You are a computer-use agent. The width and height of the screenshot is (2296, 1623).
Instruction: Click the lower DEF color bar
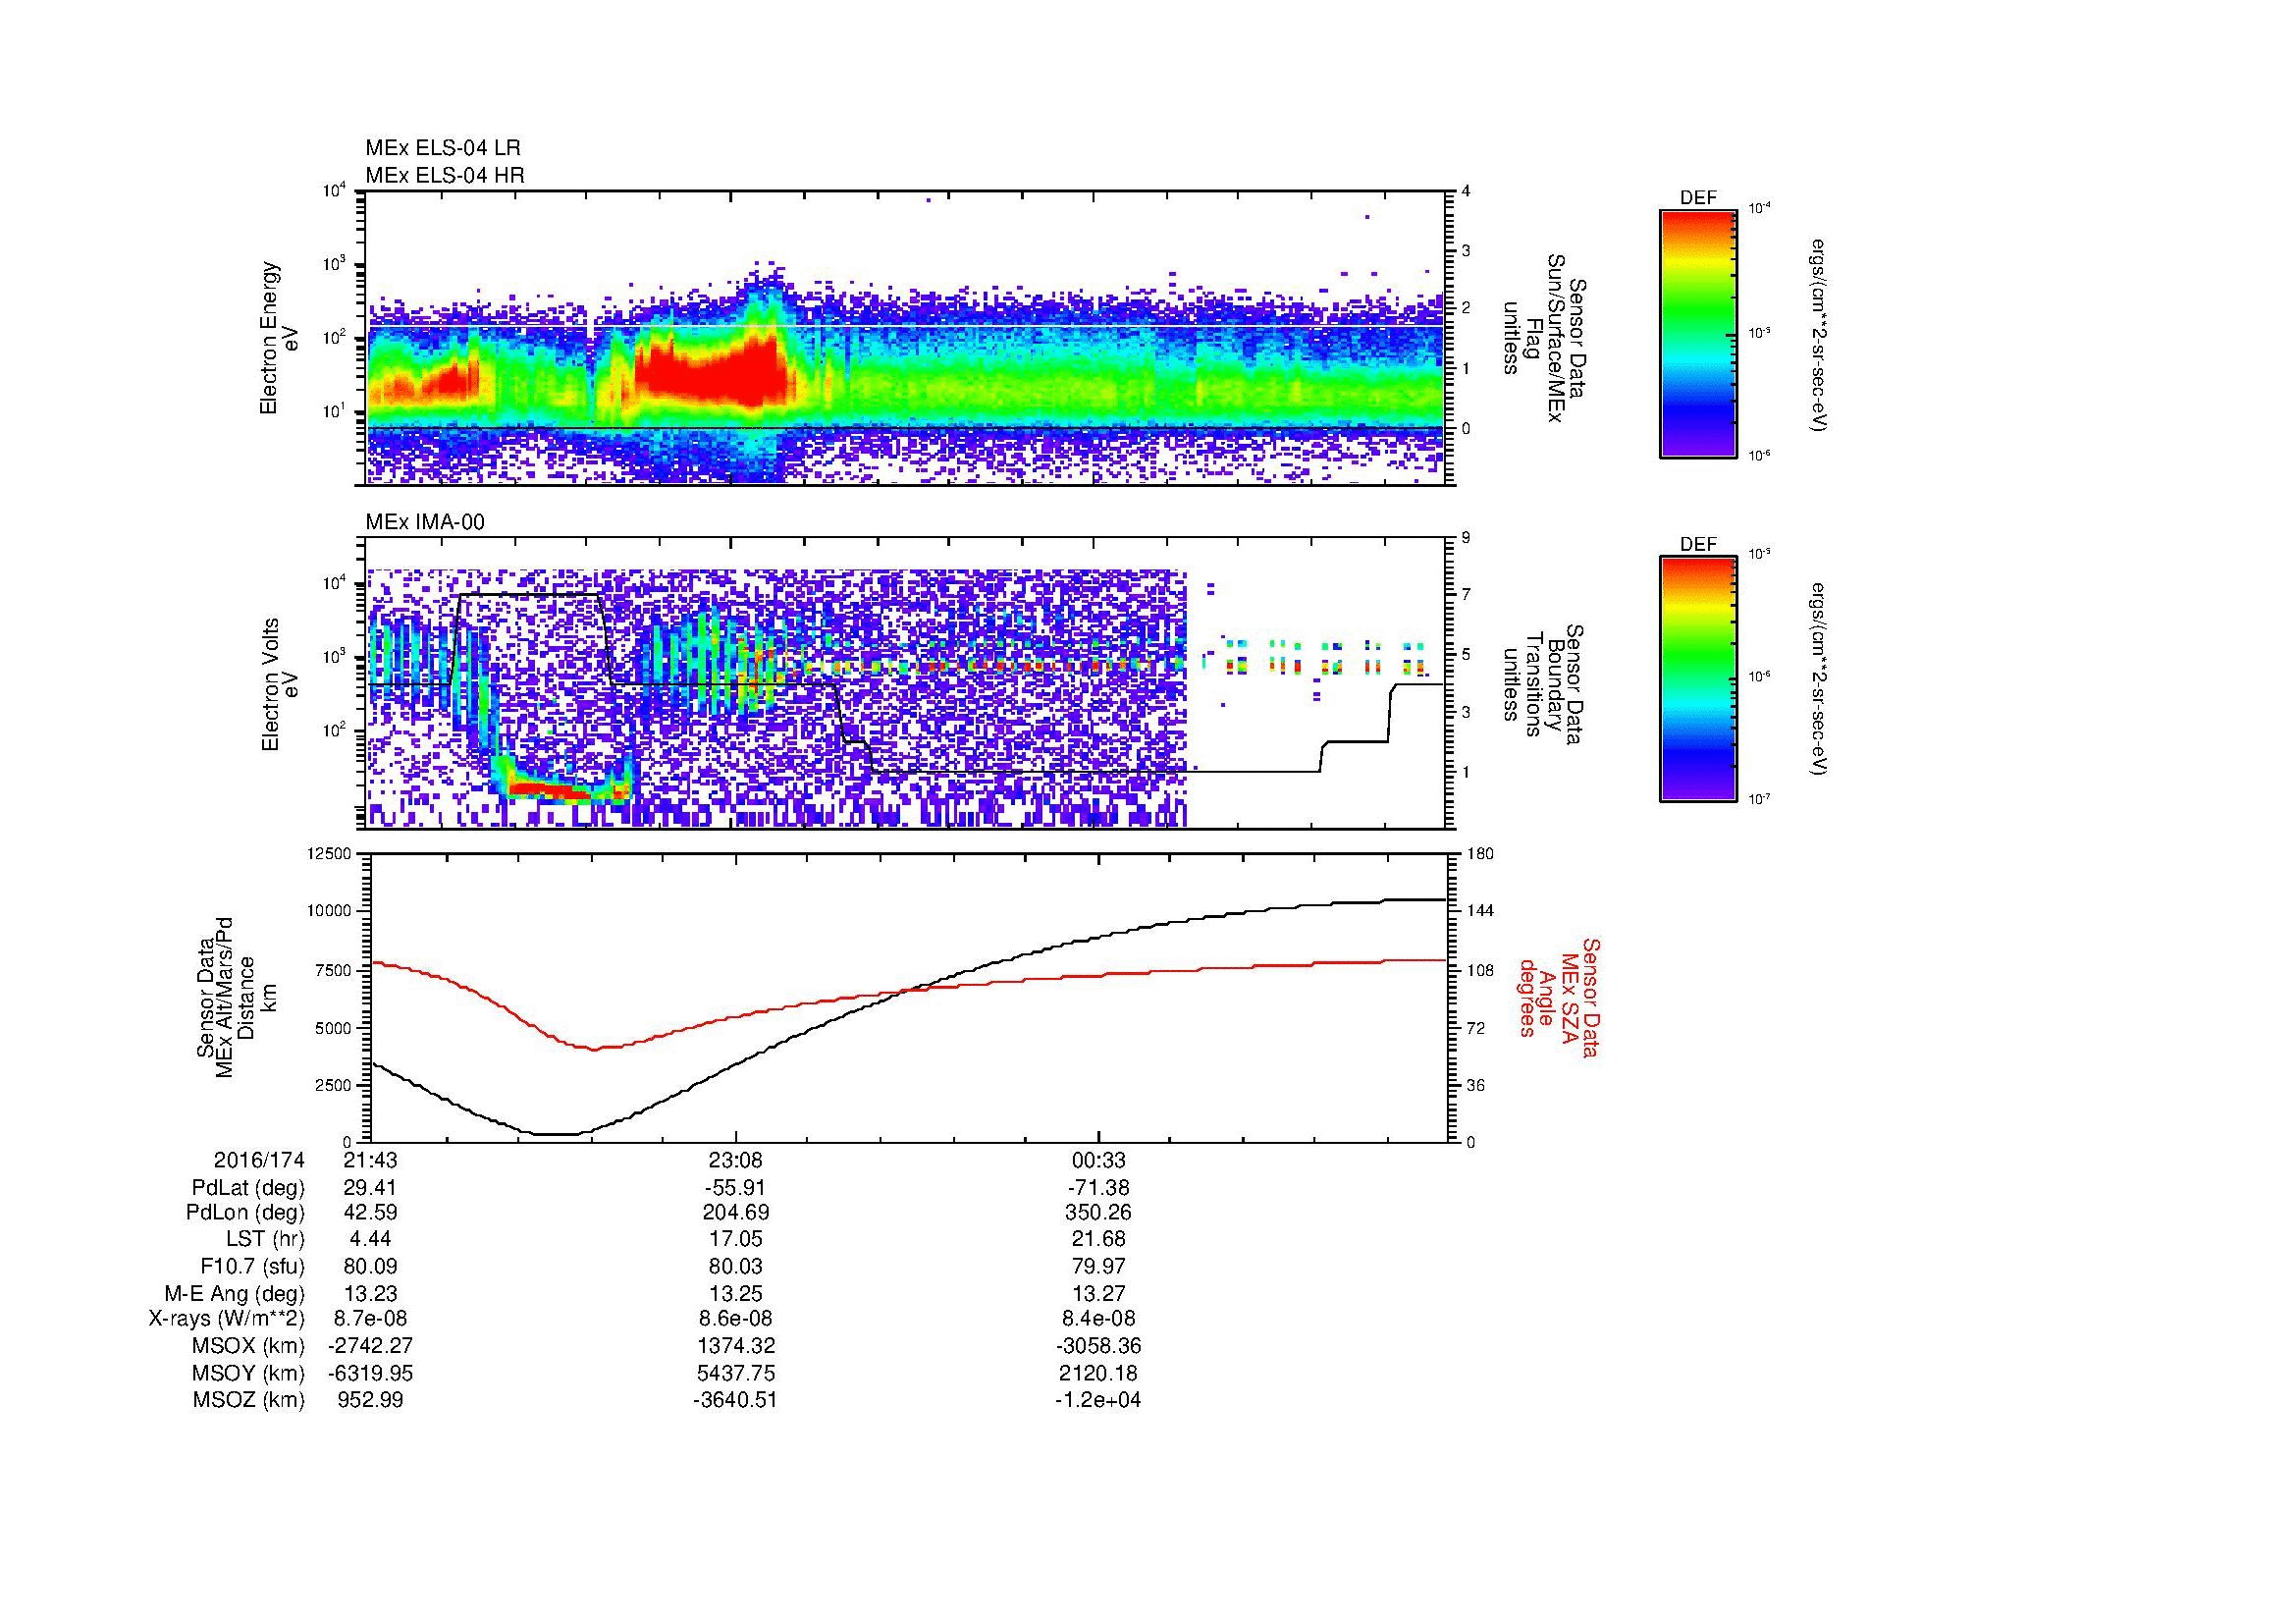point(1698,680)
